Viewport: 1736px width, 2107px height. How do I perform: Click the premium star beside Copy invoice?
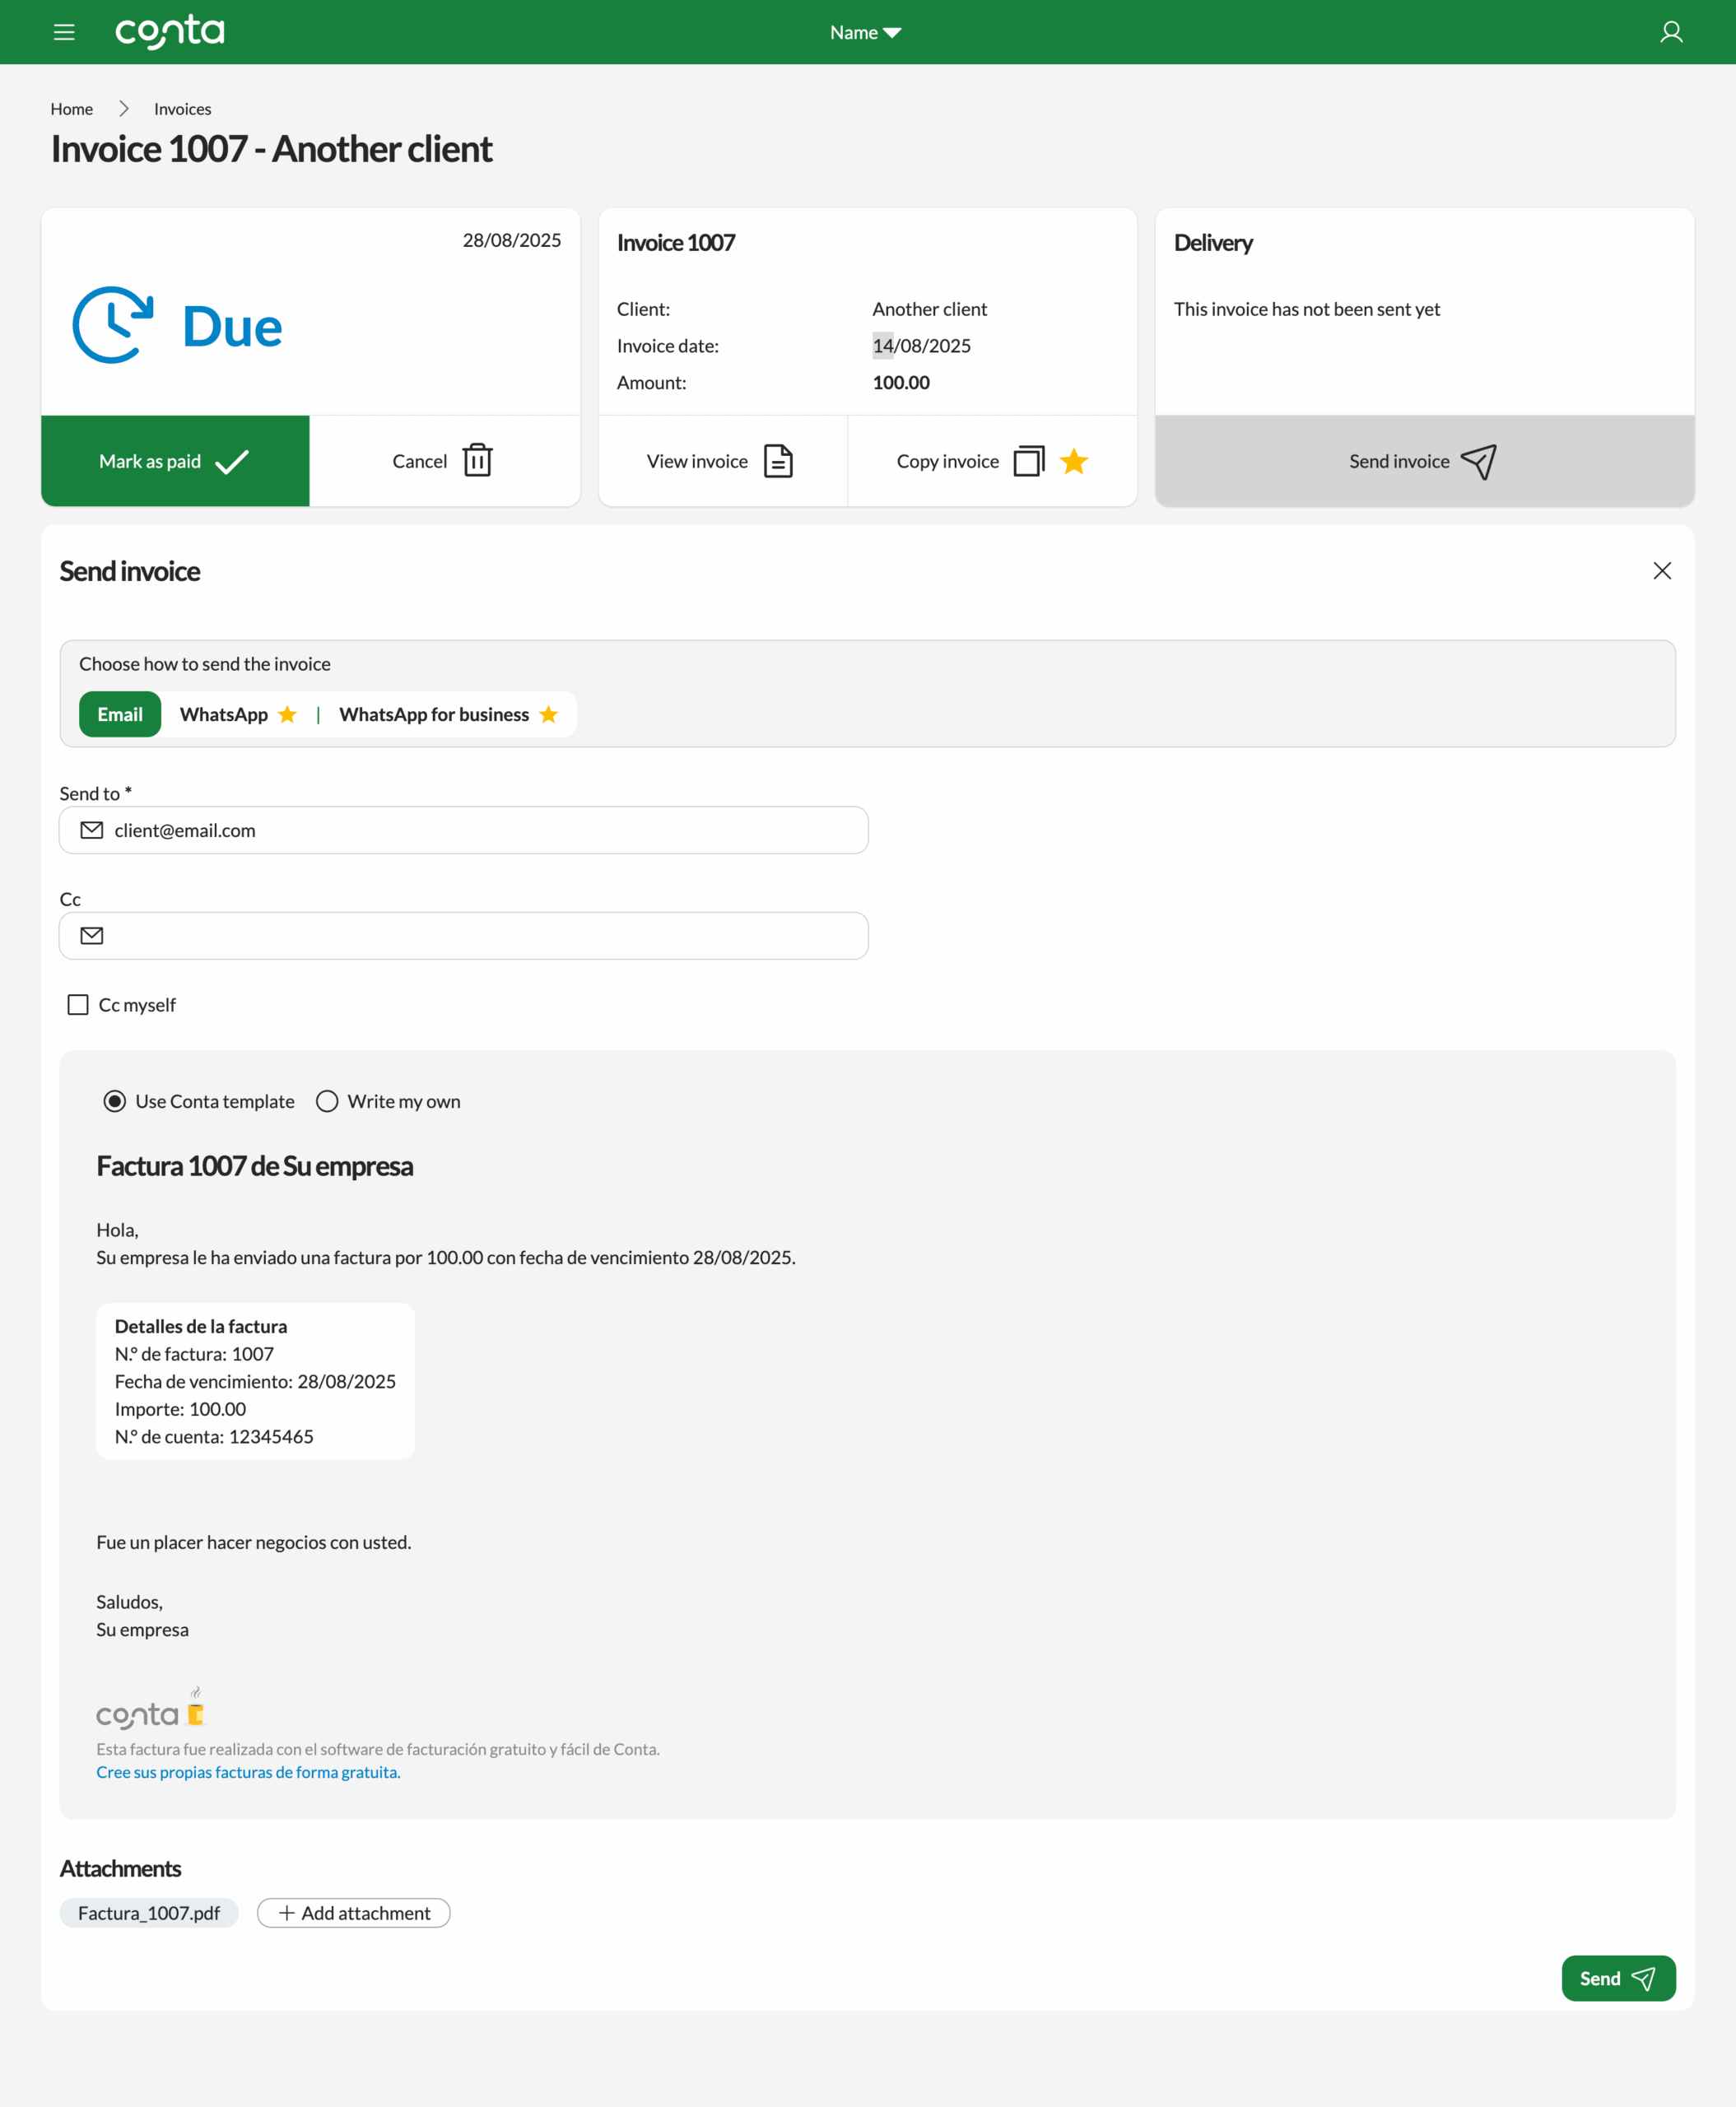1074,461
